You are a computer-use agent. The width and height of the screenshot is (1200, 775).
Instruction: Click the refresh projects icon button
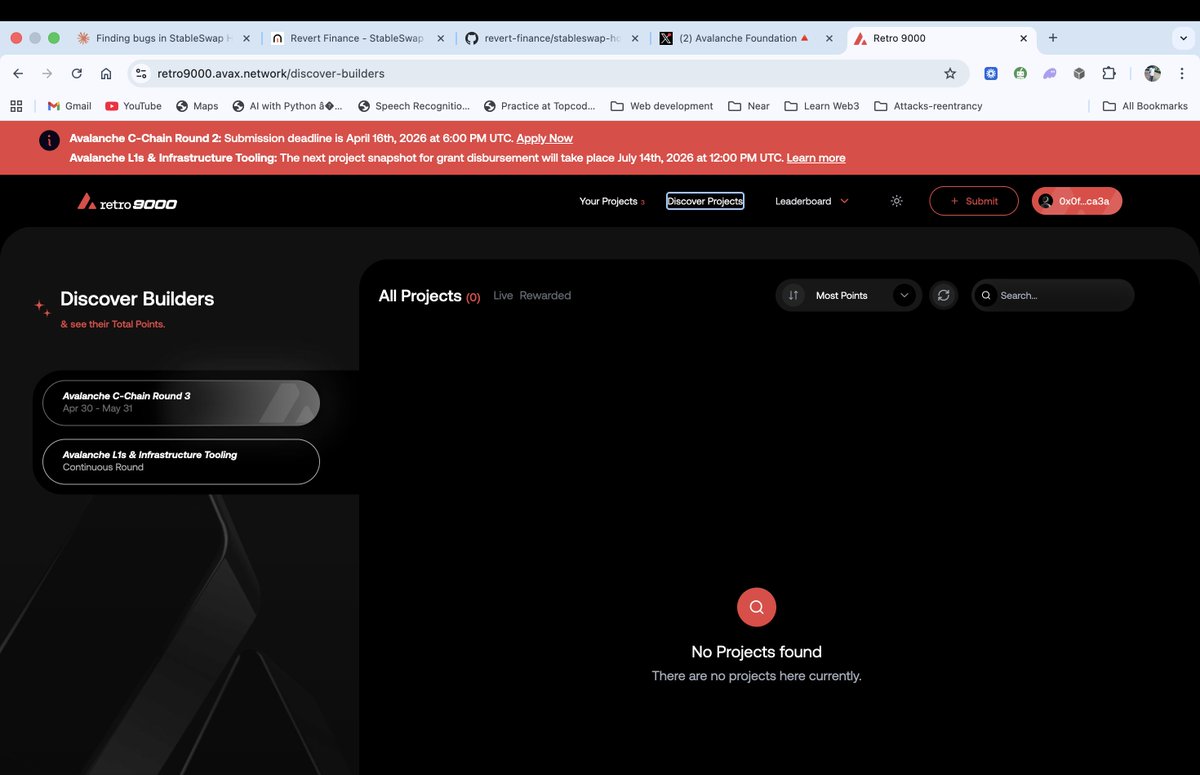(x=943, y=295)
